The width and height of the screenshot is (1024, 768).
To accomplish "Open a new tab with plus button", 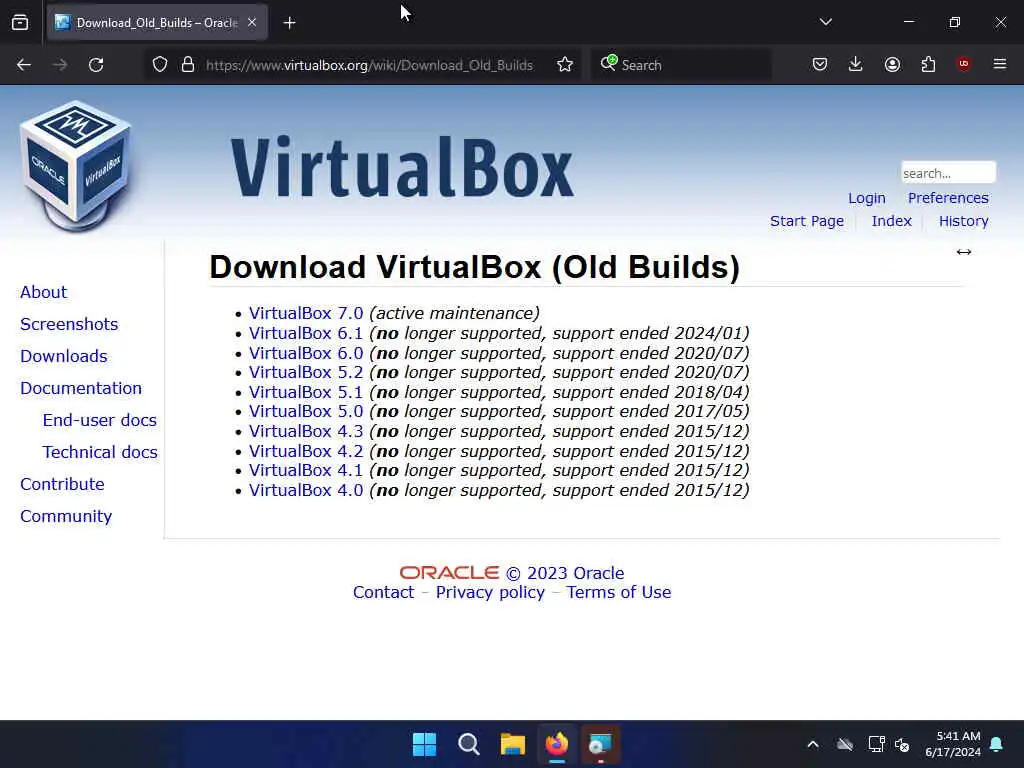I will (289, 23).
